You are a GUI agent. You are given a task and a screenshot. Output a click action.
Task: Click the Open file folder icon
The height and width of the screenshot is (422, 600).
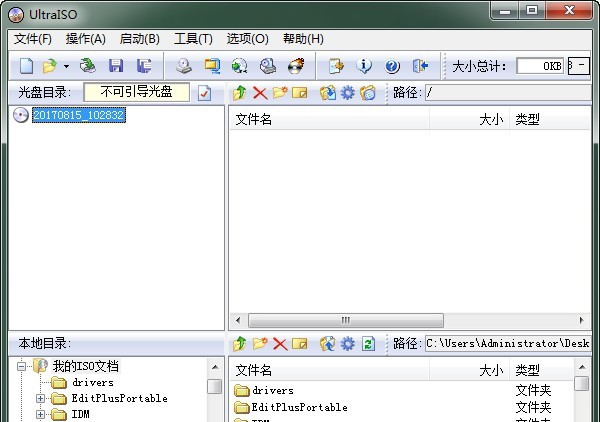[x=50, y=66]
